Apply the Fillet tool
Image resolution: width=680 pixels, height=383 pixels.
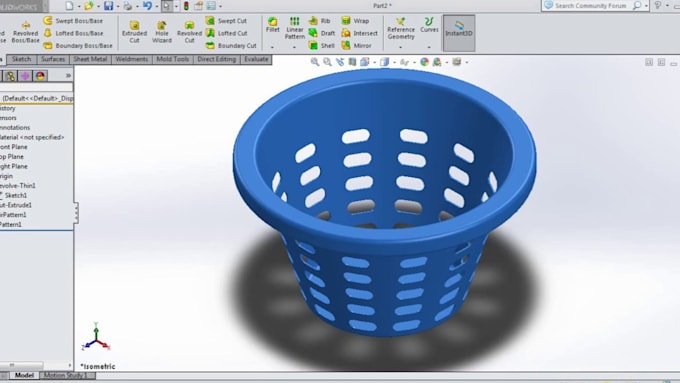[273, 25]
